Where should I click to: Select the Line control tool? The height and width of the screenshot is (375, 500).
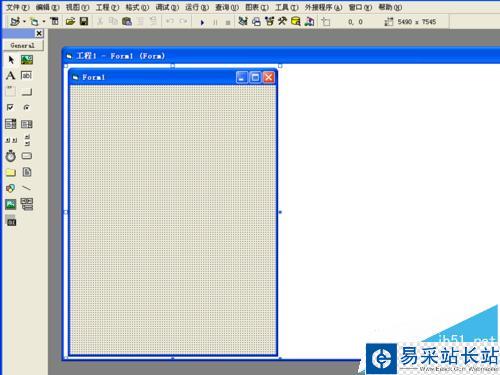[27, 188]
